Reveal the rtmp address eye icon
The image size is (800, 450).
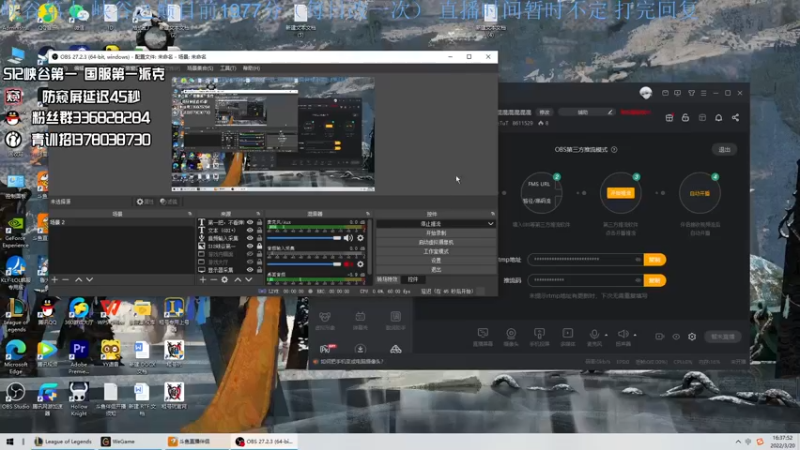pyautogui.click(x=638, y=260)
